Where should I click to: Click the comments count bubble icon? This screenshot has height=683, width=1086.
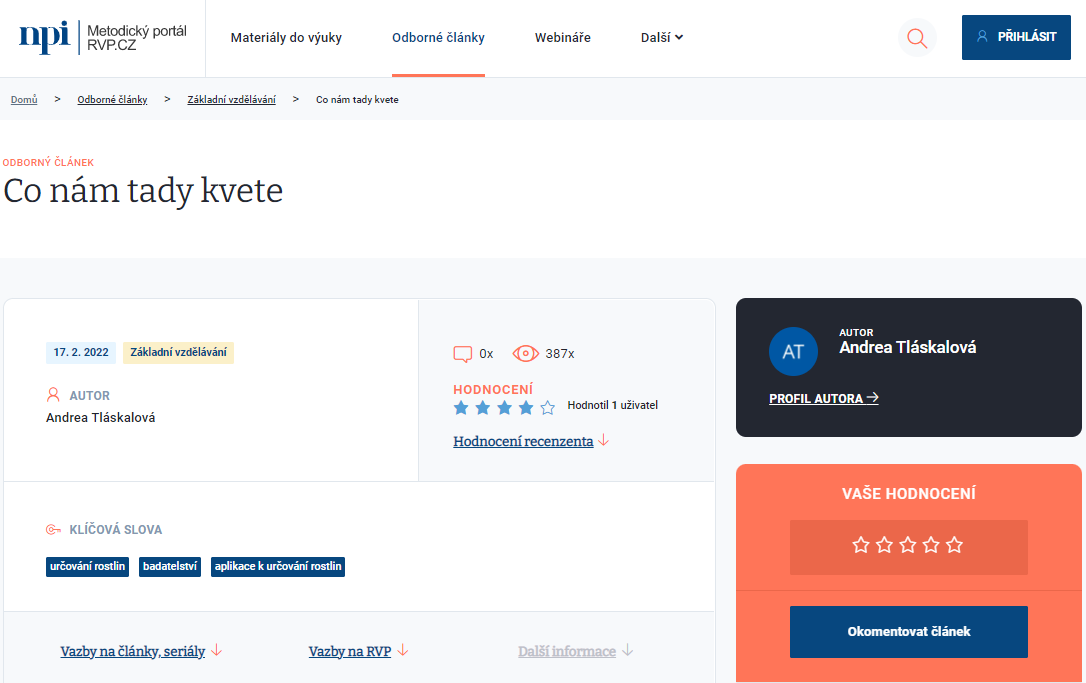[462, 354]
